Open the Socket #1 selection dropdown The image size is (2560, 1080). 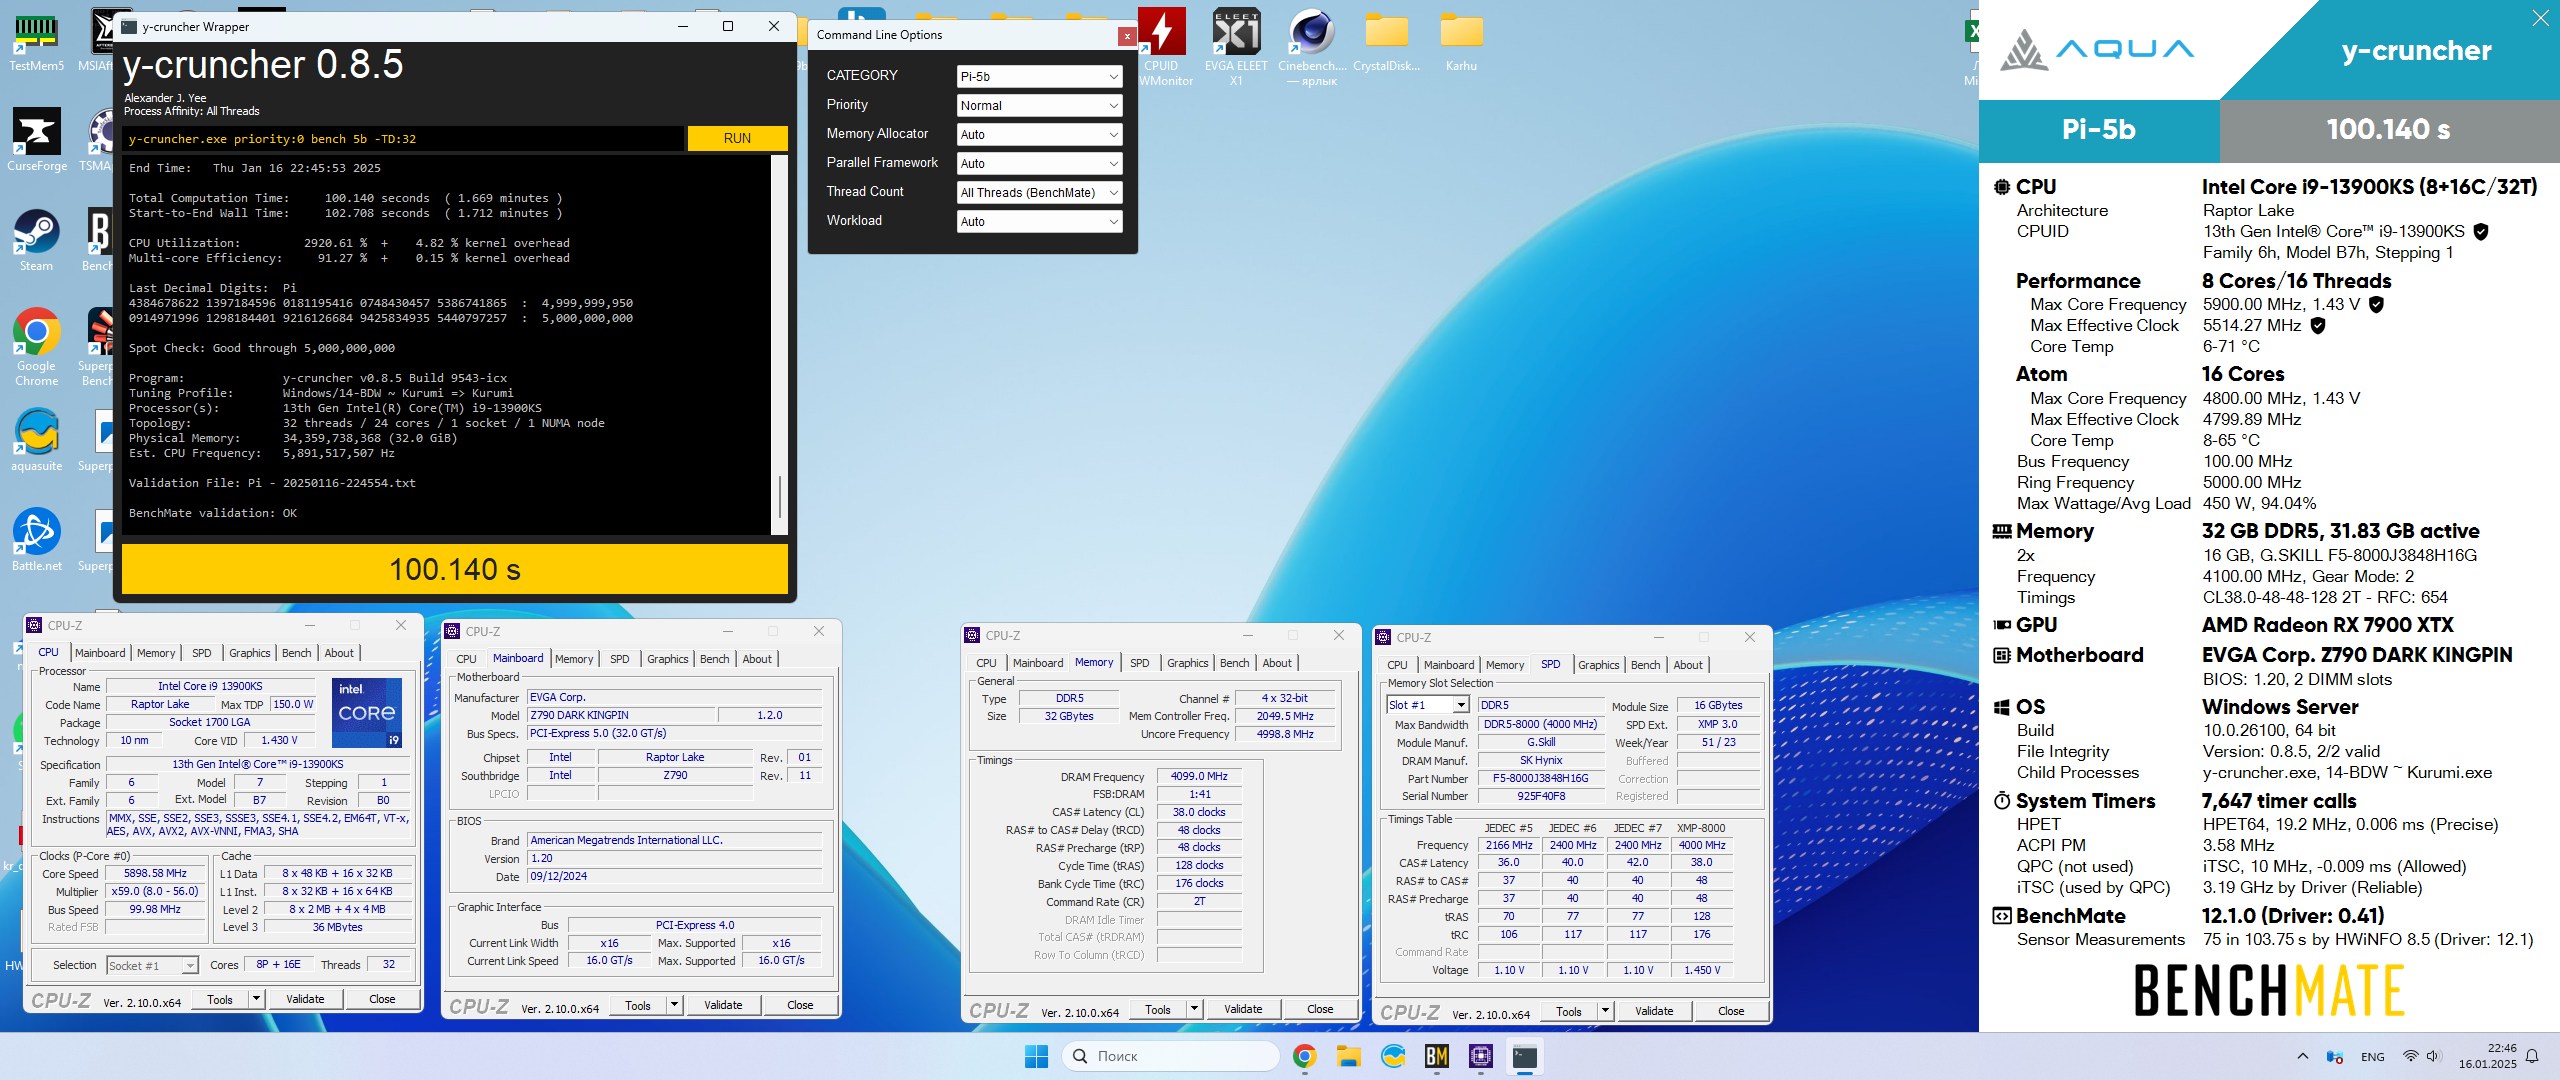(152, 965)
